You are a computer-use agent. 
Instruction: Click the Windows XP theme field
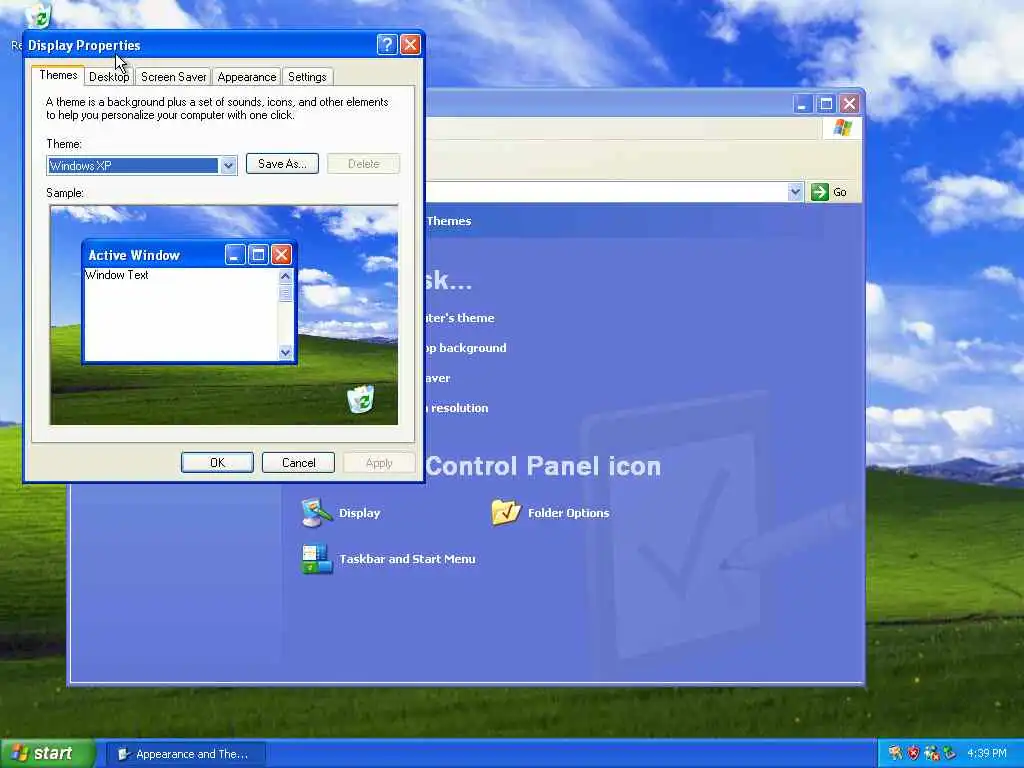point(133,166)
